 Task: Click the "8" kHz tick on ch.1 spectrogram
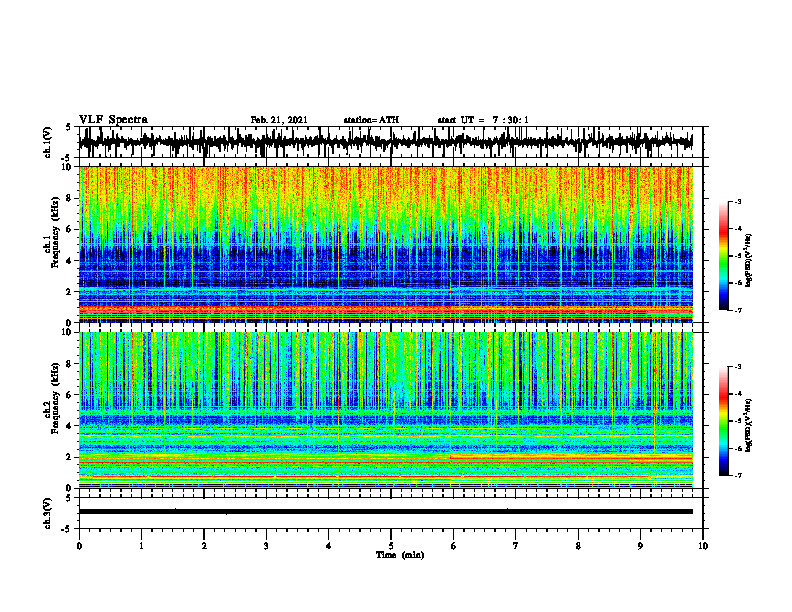tap(71, 198)
